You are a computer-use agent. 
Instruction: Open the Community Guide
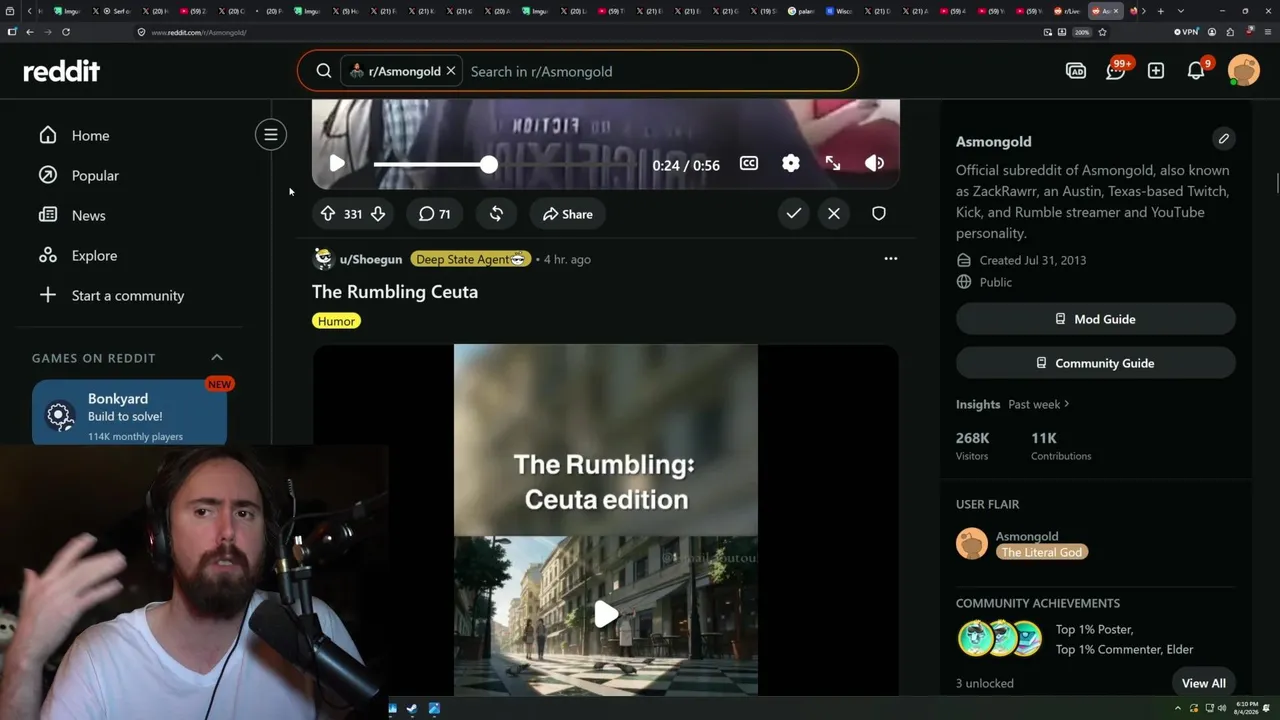pos(1096,363)
